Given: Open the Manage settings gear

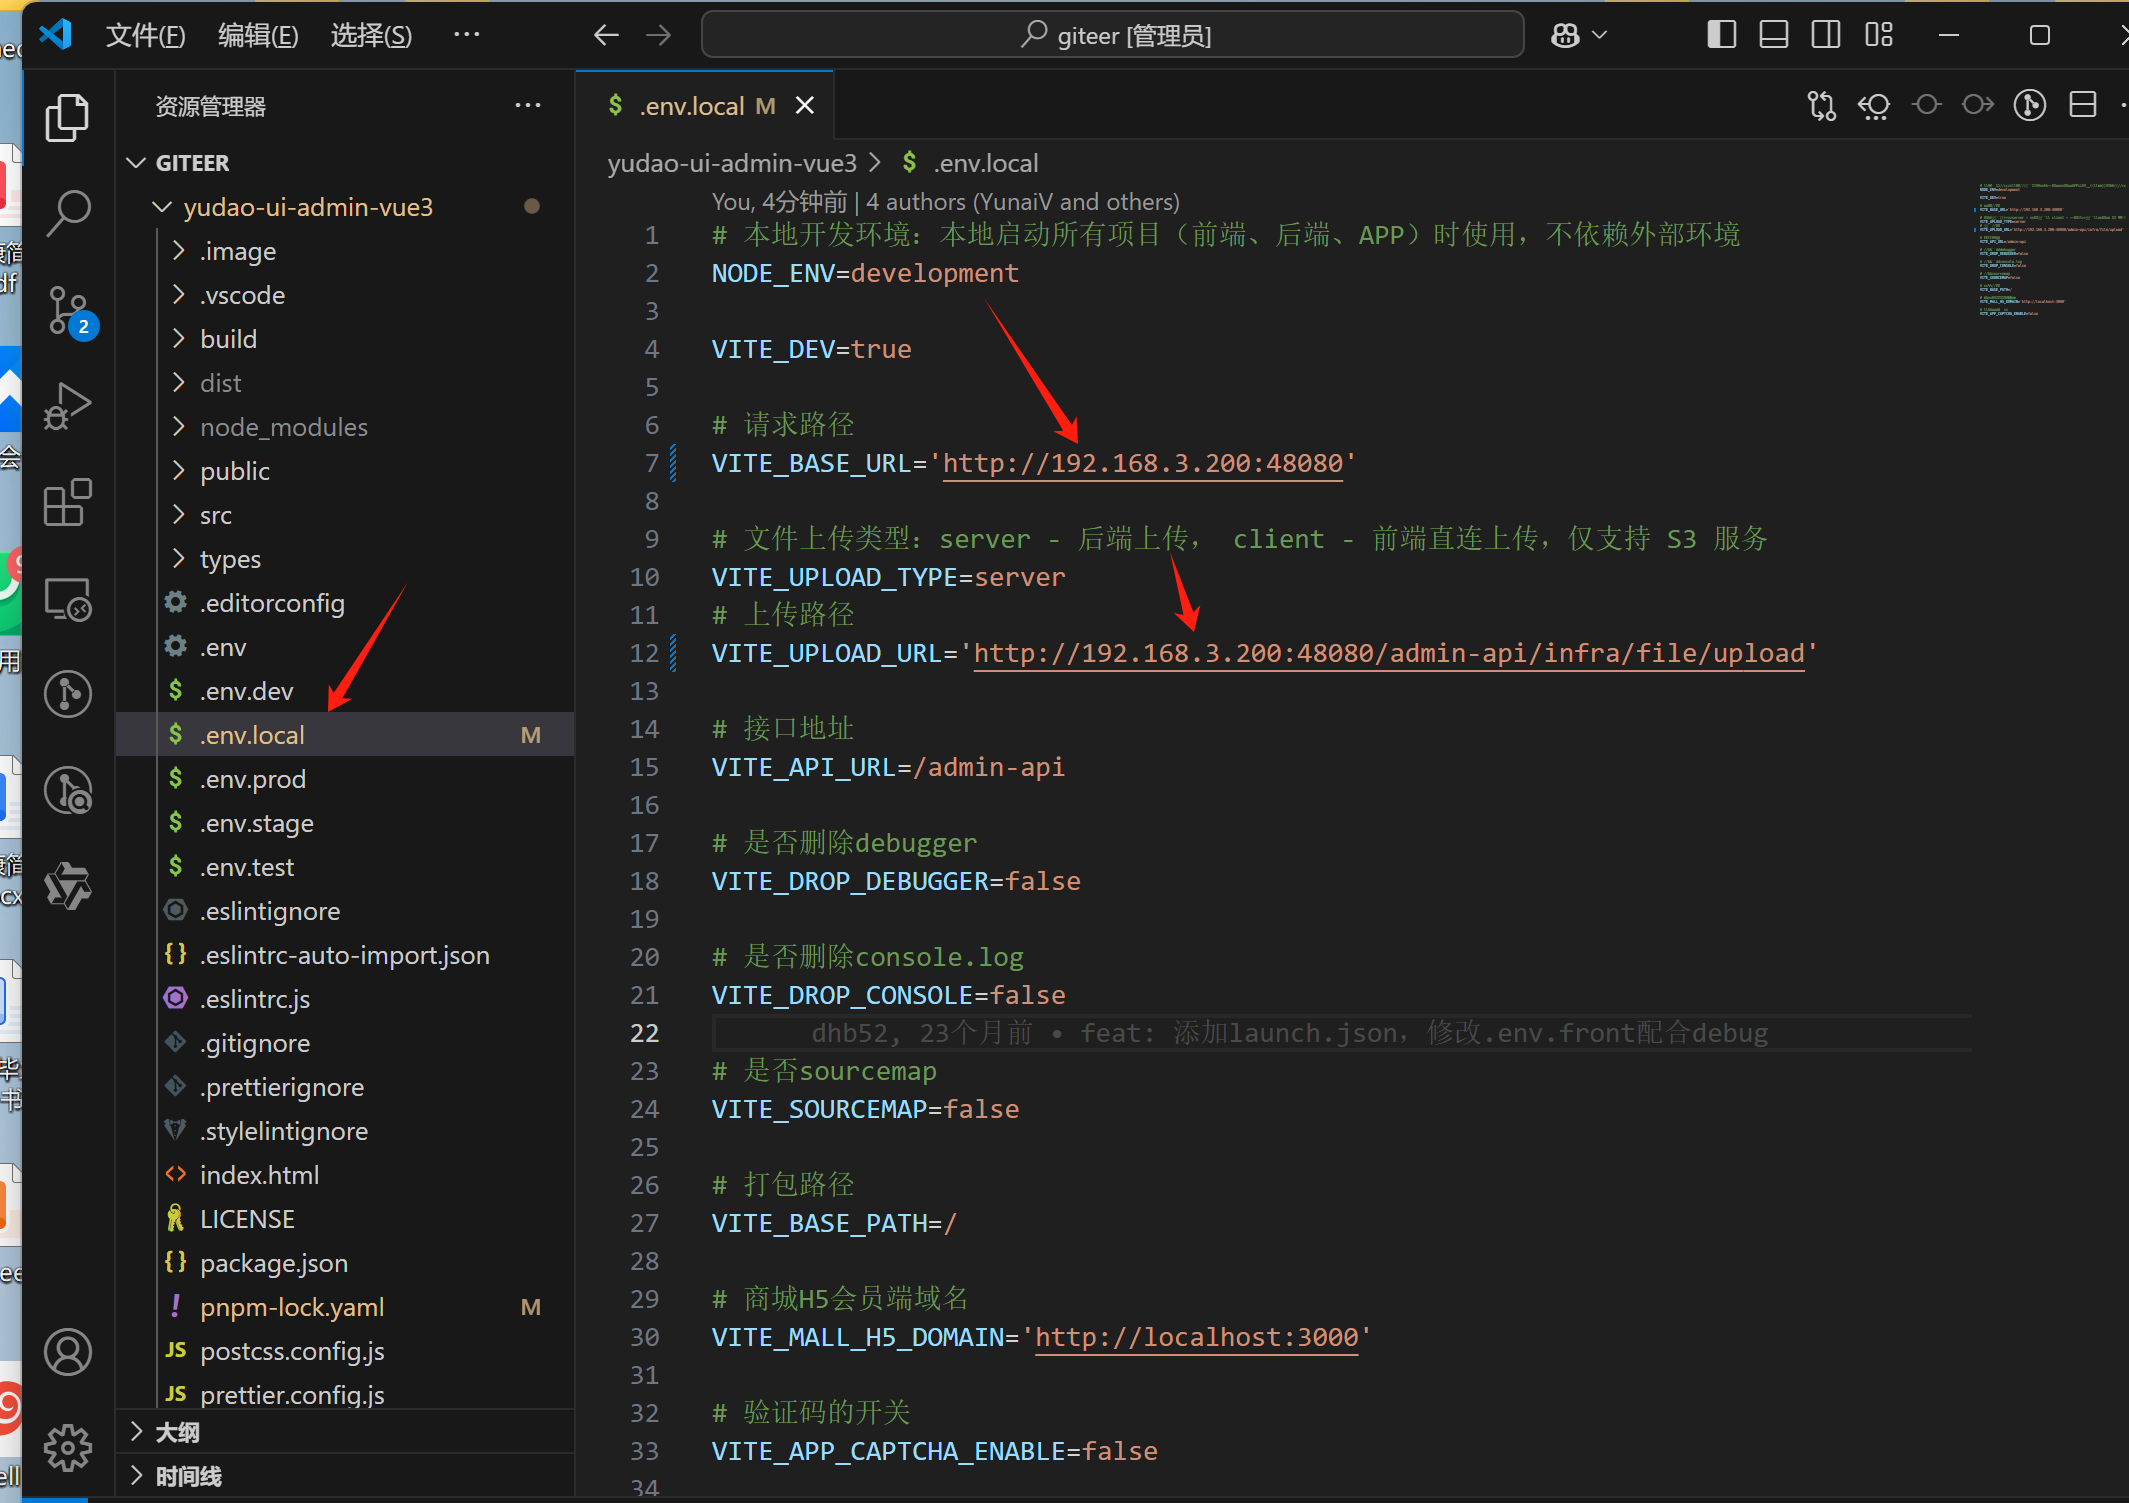Looking at the screenshot, I should point(68,1447).
